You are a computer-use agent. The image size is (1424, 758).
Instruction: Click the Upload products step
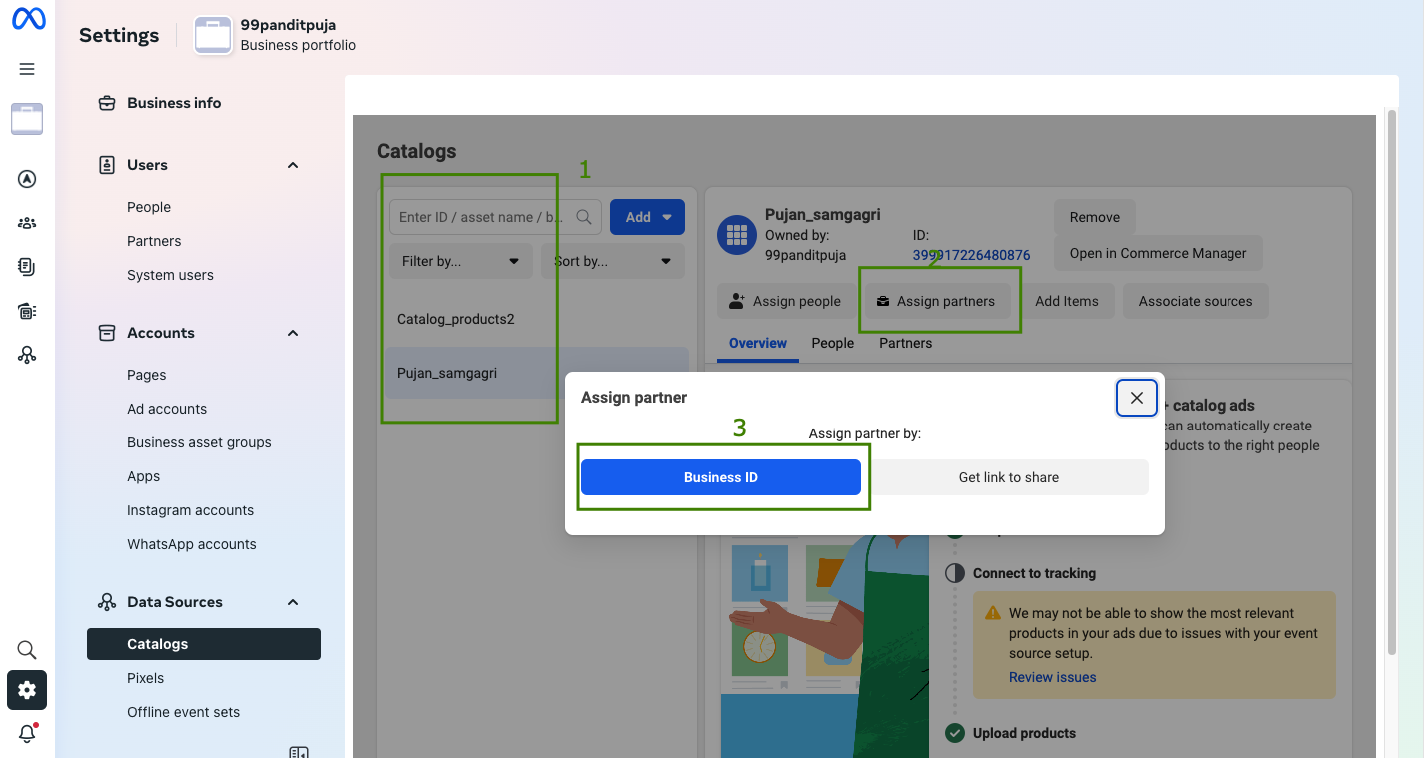coord(1024,733)
